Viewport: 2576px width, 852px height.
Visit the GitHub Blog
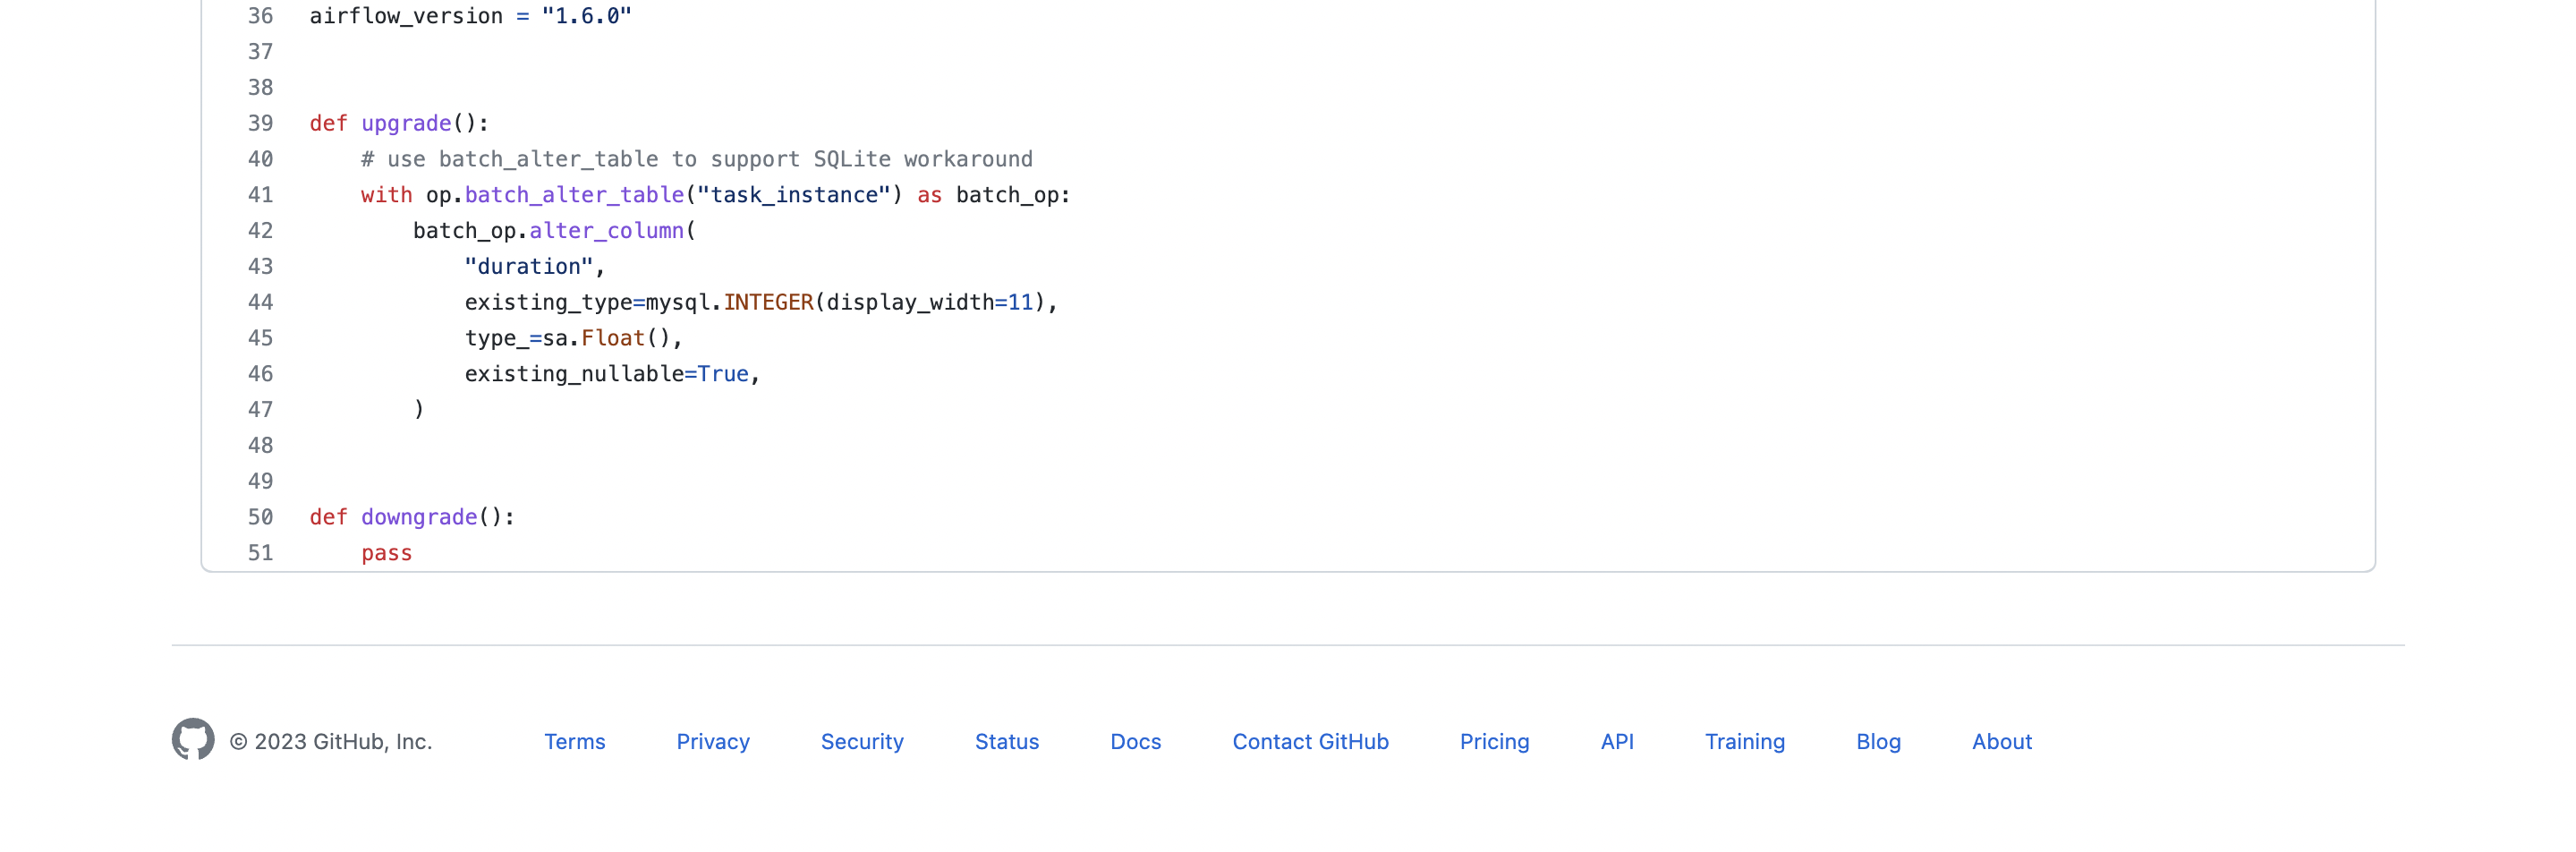click(x=1878, y=741)
